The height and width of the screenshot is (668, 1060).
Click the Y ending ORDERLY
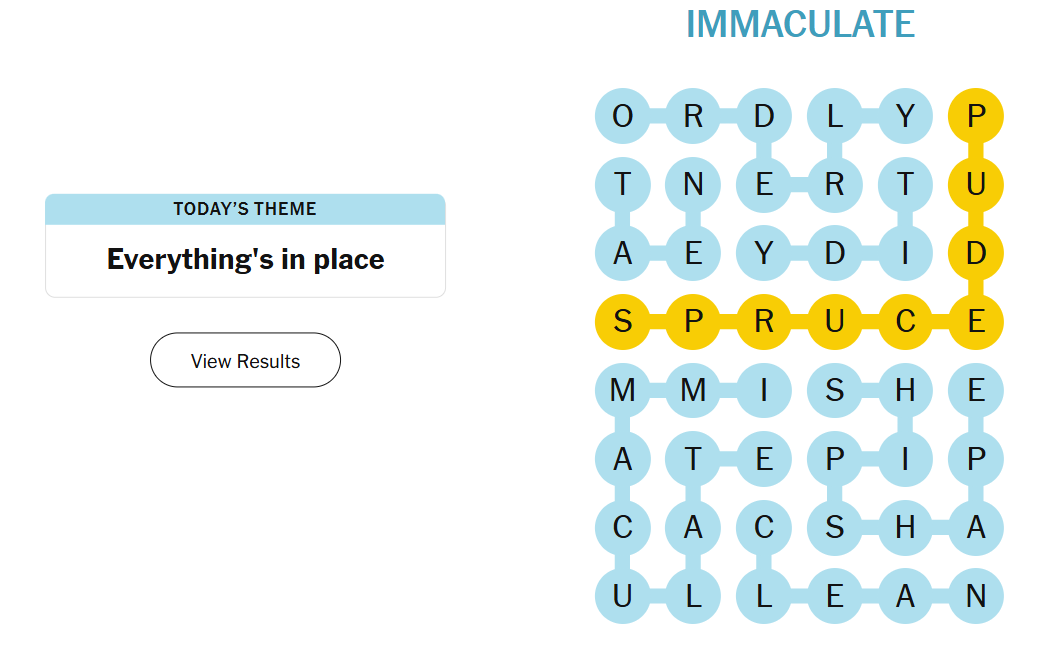point(905,116)
